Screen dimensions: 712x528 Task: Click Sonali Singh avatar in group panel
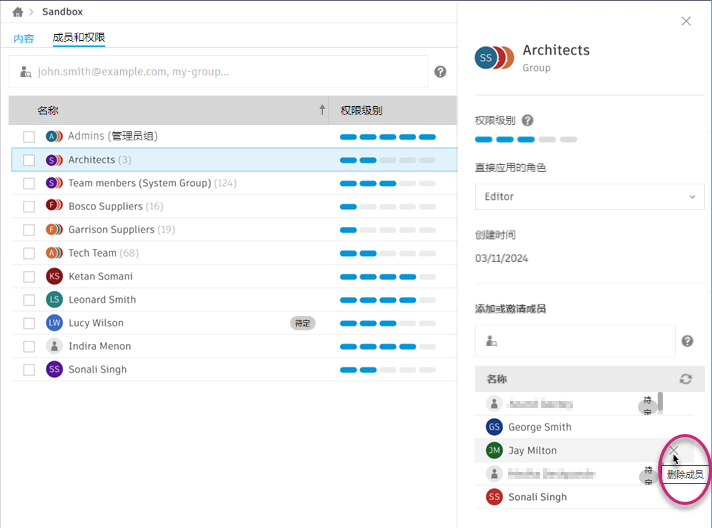coord(494,497)
